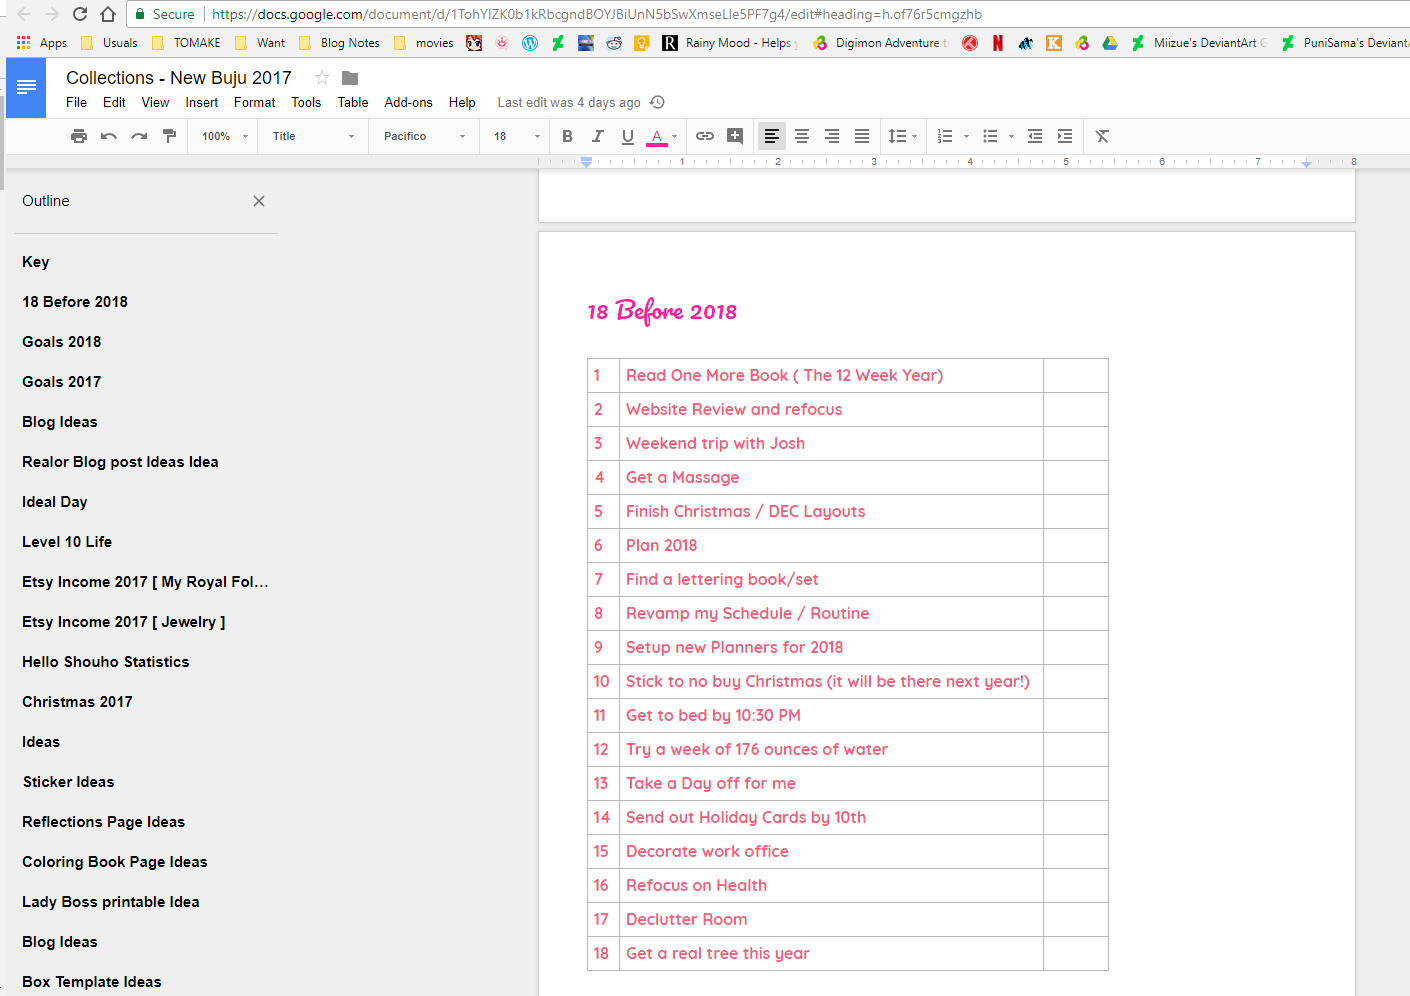The image size is (1410, 996).
Task: Close the Outline panel
Action: (x=259, y=201)
